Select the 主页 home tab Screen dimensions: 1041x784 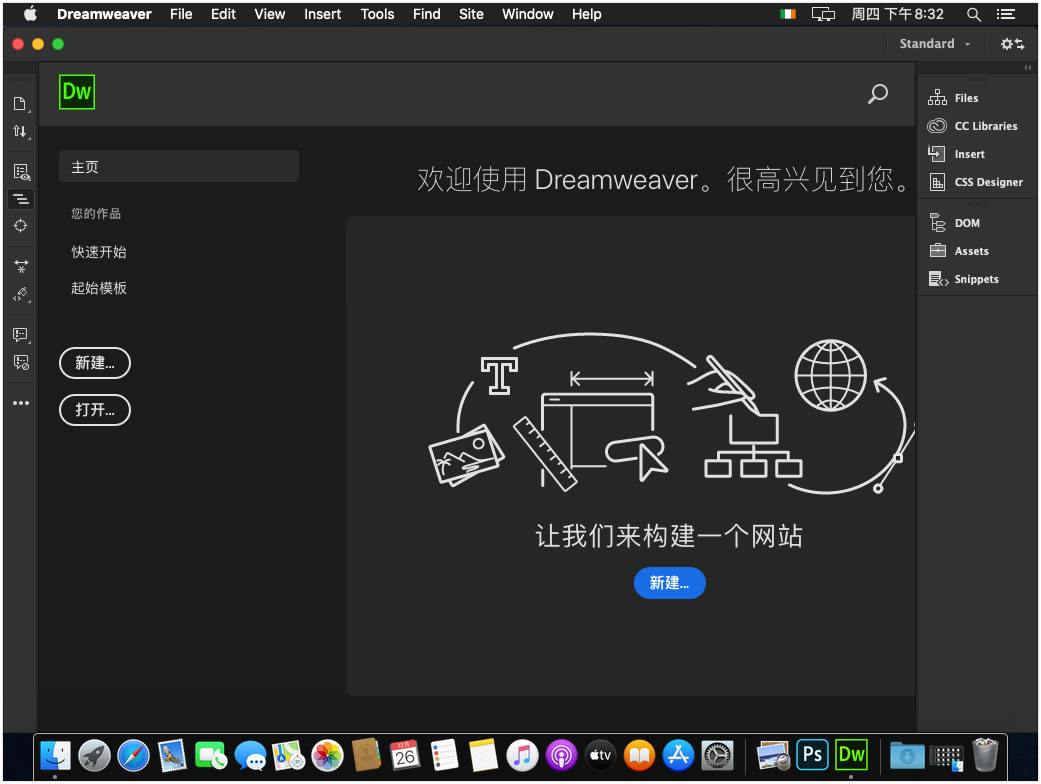click(179, 166)
